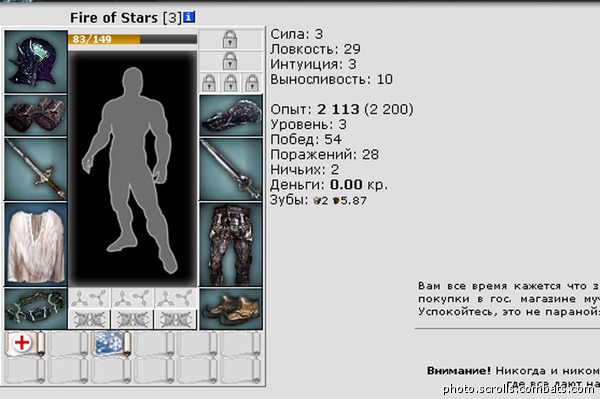Screen dimensions: 600x399
Task: Click the second wide locked slot
Action: tap(231, 61)
